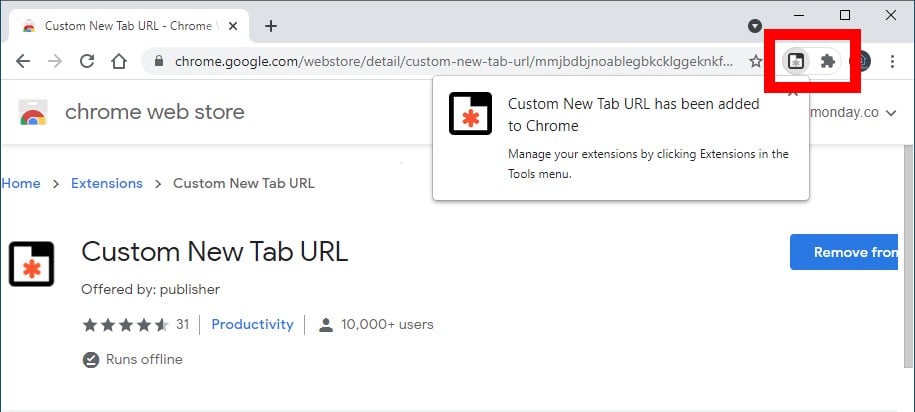Go to the browser home page
Screen dimensions: 915x412
pyautogui.click(x=118, y=61)
